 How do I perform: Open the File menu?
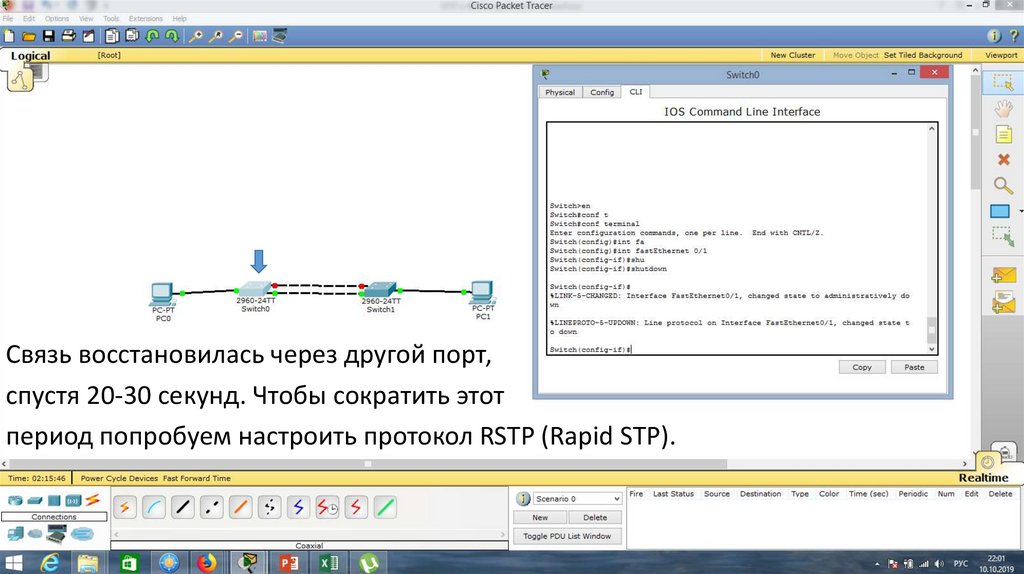(8, 18)
